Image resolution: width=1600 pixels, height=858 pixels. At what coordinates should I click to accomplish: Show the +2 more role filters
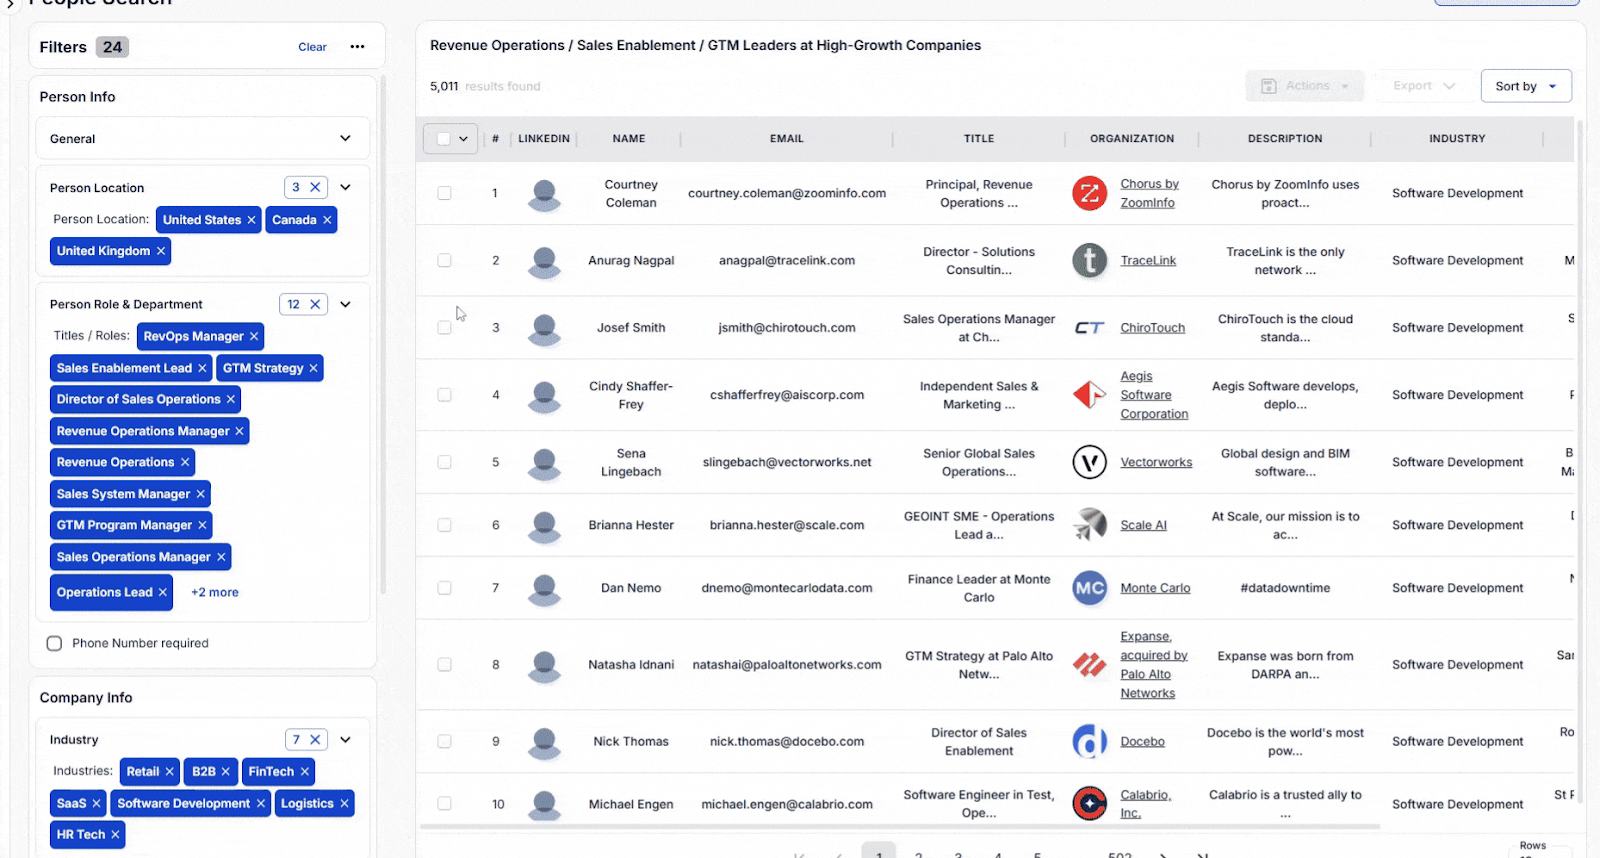point(215,593)
